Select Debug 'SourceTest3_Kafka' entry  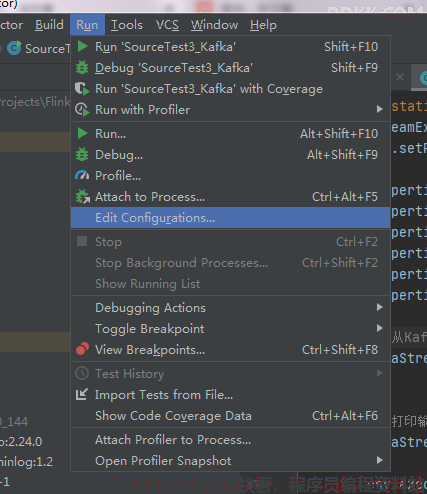[x=230, y=68]
